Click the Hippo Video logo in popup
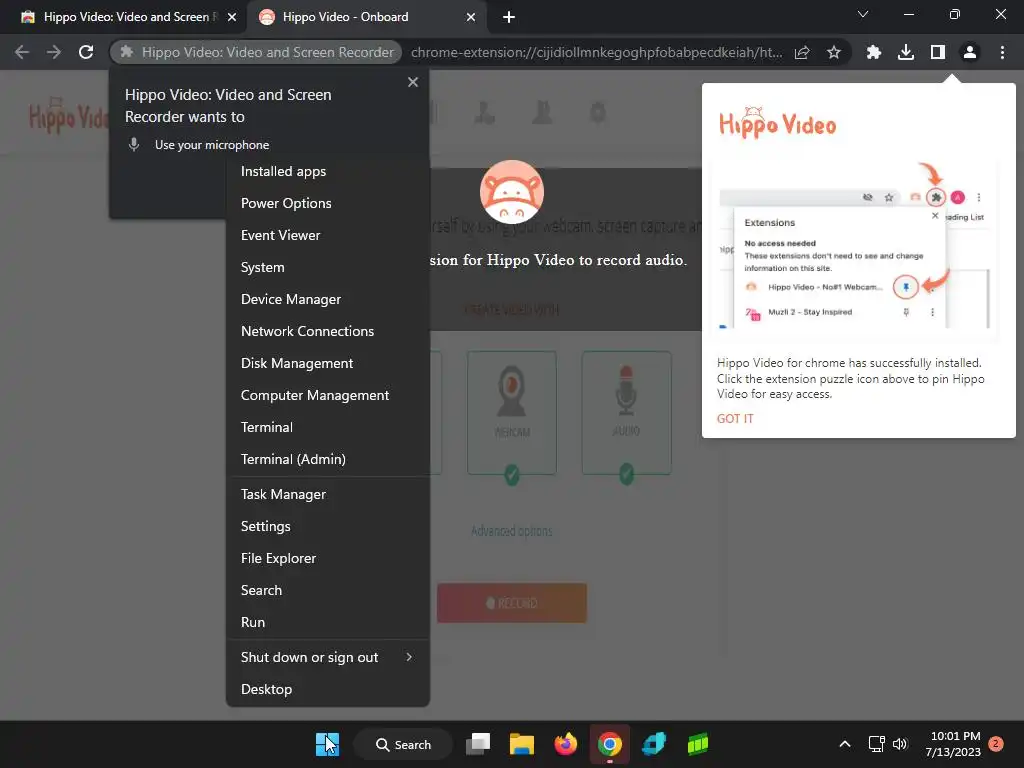Image resolution: width=1024 pixels, height=768 pixels. click(x=777, y=123)
